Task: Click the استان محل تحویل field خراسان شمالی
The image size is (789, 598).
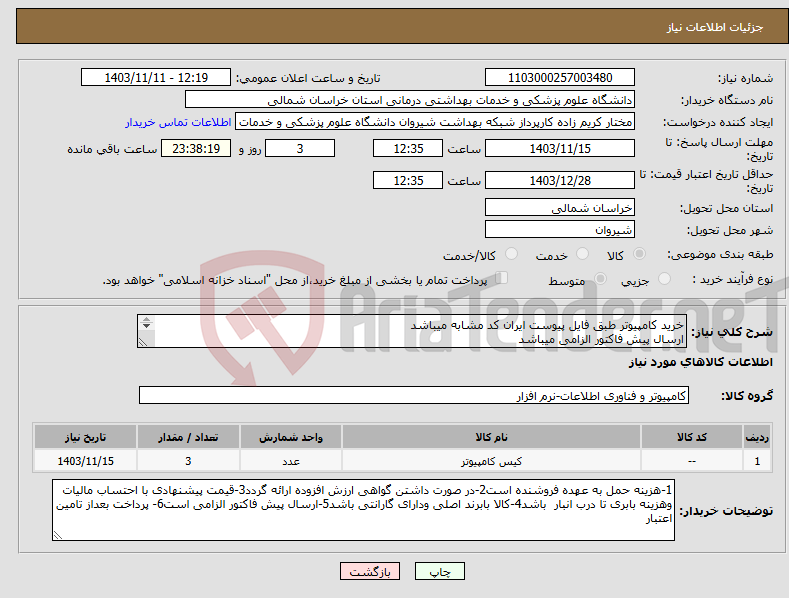Action: (560, 207)
